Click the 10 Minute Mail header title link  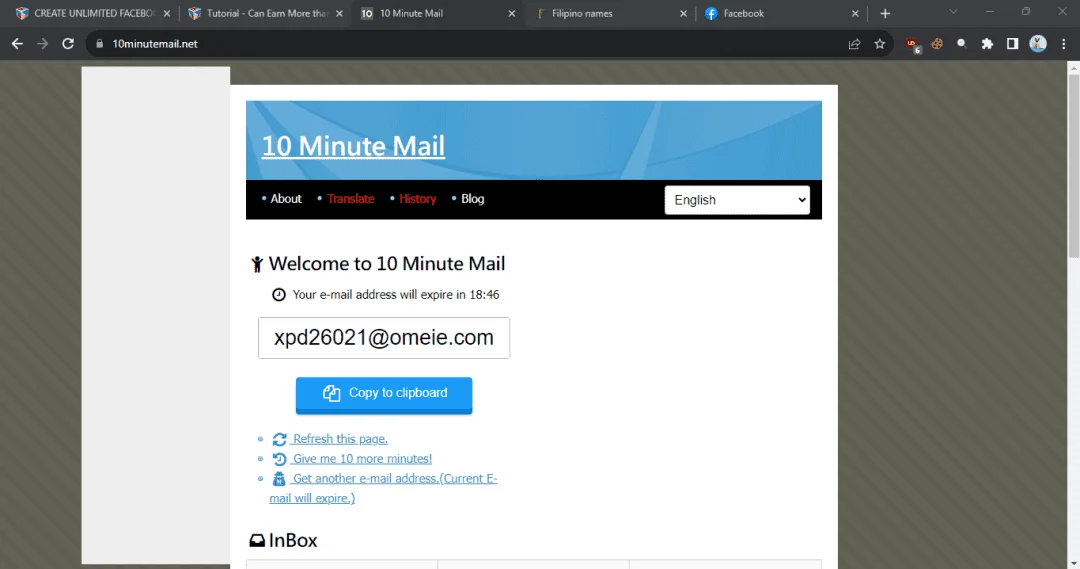[353, 145]
